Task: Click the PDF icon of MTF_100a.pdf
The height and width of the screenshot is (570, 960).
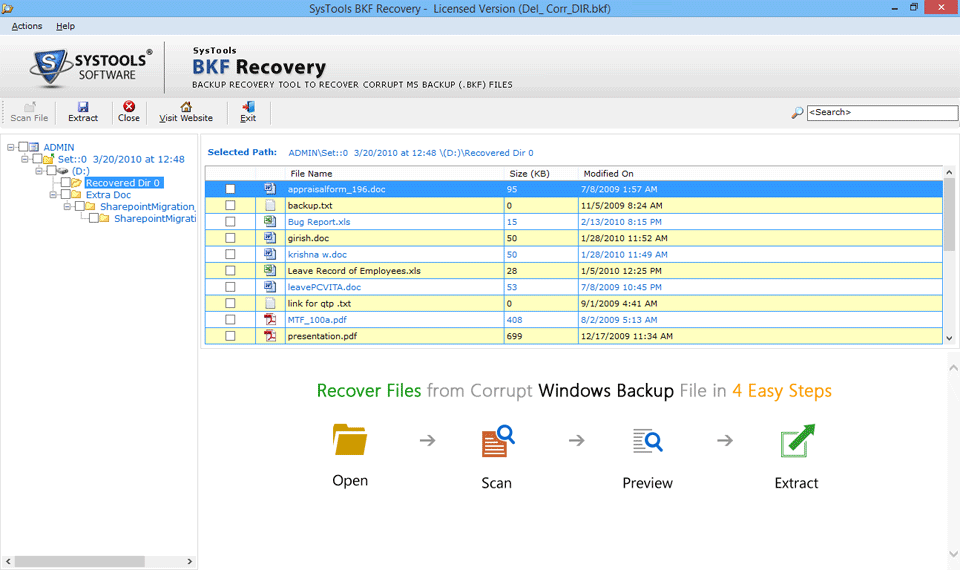Action: pos(270,319)
